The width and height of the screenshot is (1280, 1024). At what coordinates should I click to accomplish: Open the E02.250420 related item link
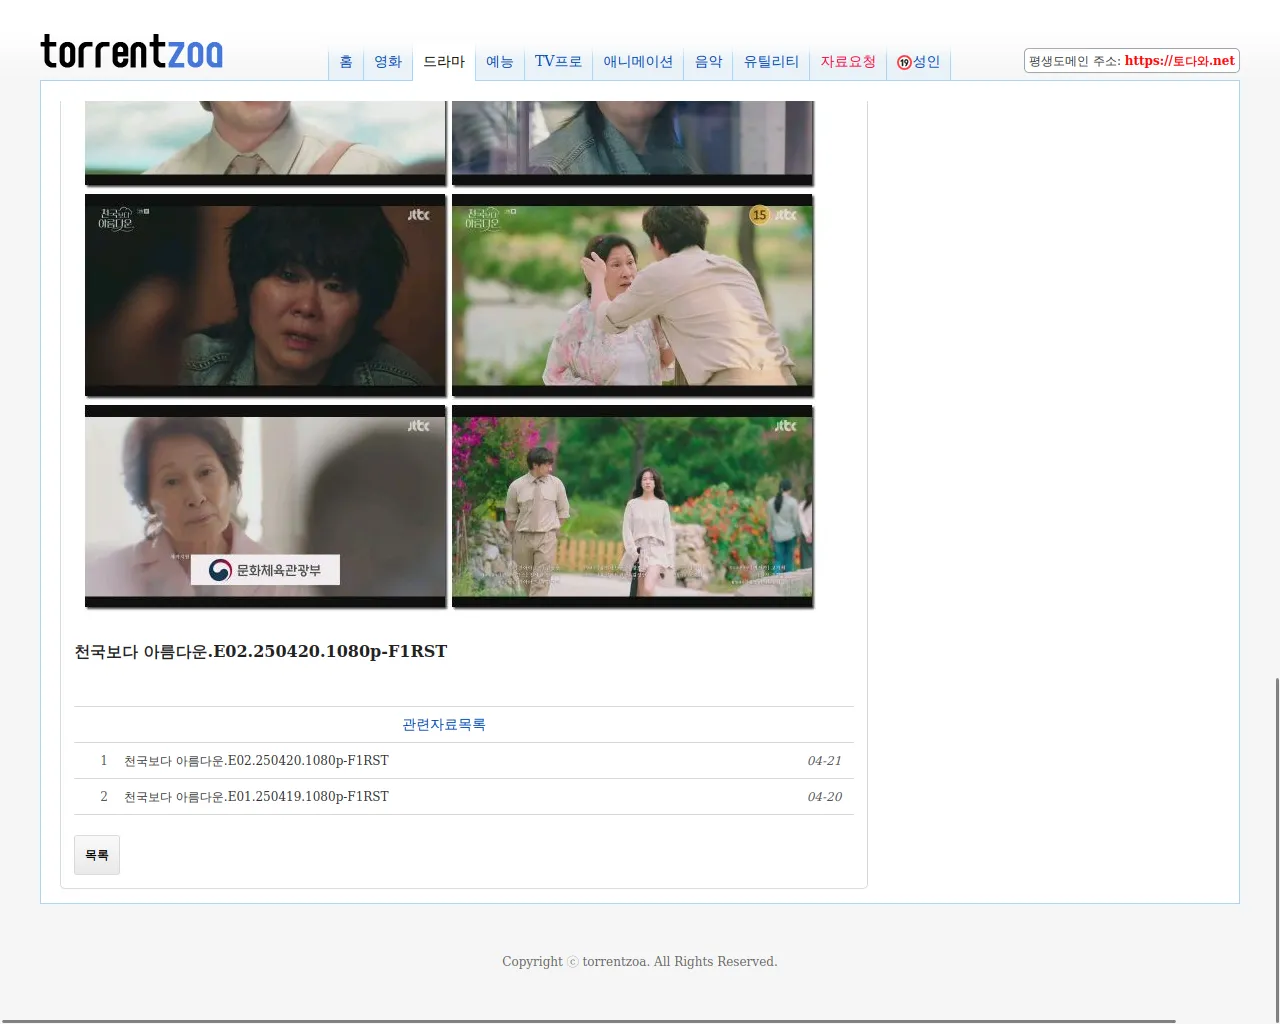[x=256, y=761]
